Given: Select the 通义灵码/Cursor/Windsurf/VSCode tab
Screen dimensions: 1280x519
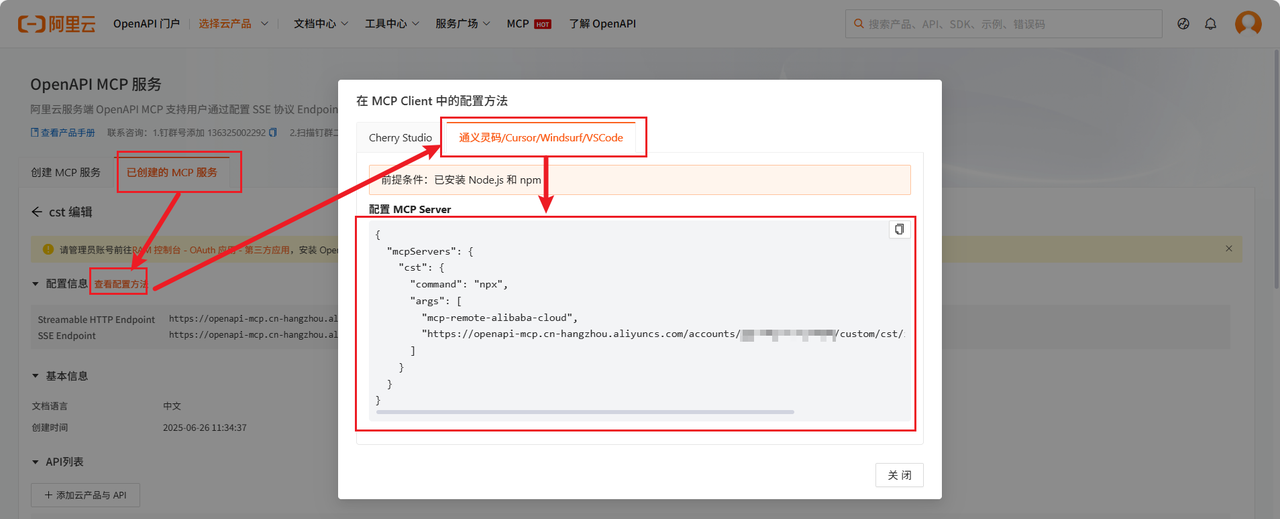Looking at the screenshot, I should [x=541, y=137].
